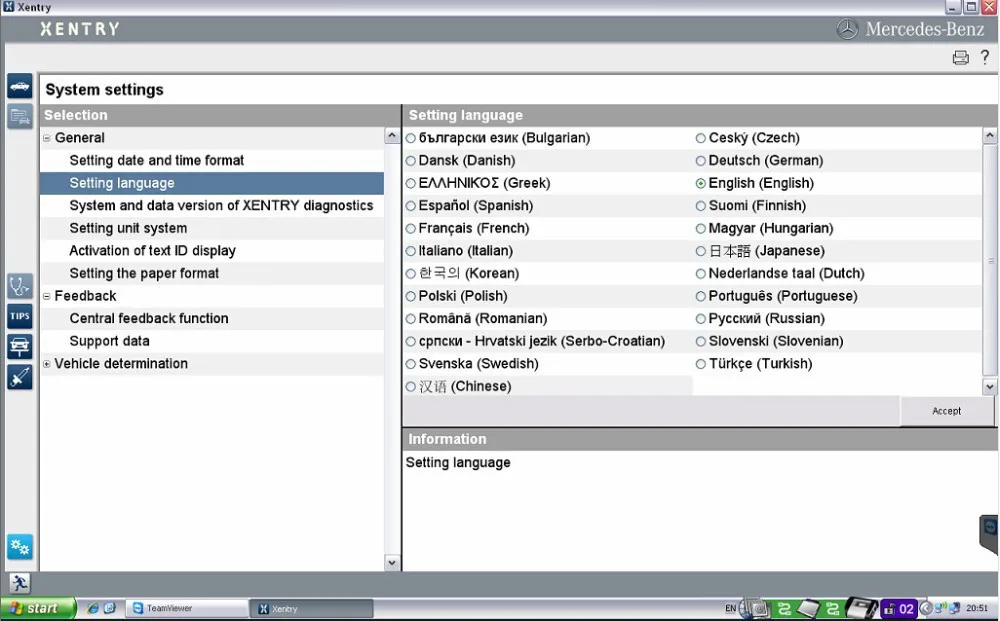Open the TIPS sidebar icon
This screenshot has height=621, width=1000.
[20, 316]
